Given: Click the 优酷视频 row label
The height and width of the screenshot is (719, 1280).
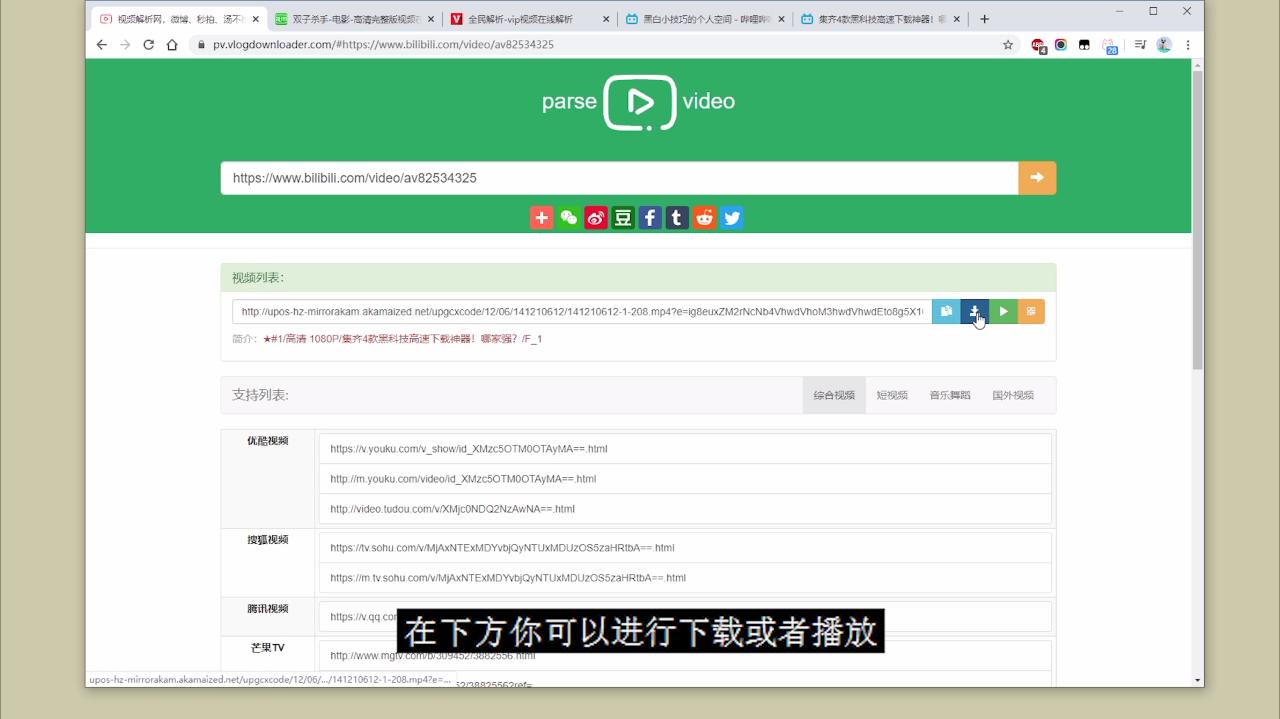Looking at the screenshot, I should click(x=268, y=441).
